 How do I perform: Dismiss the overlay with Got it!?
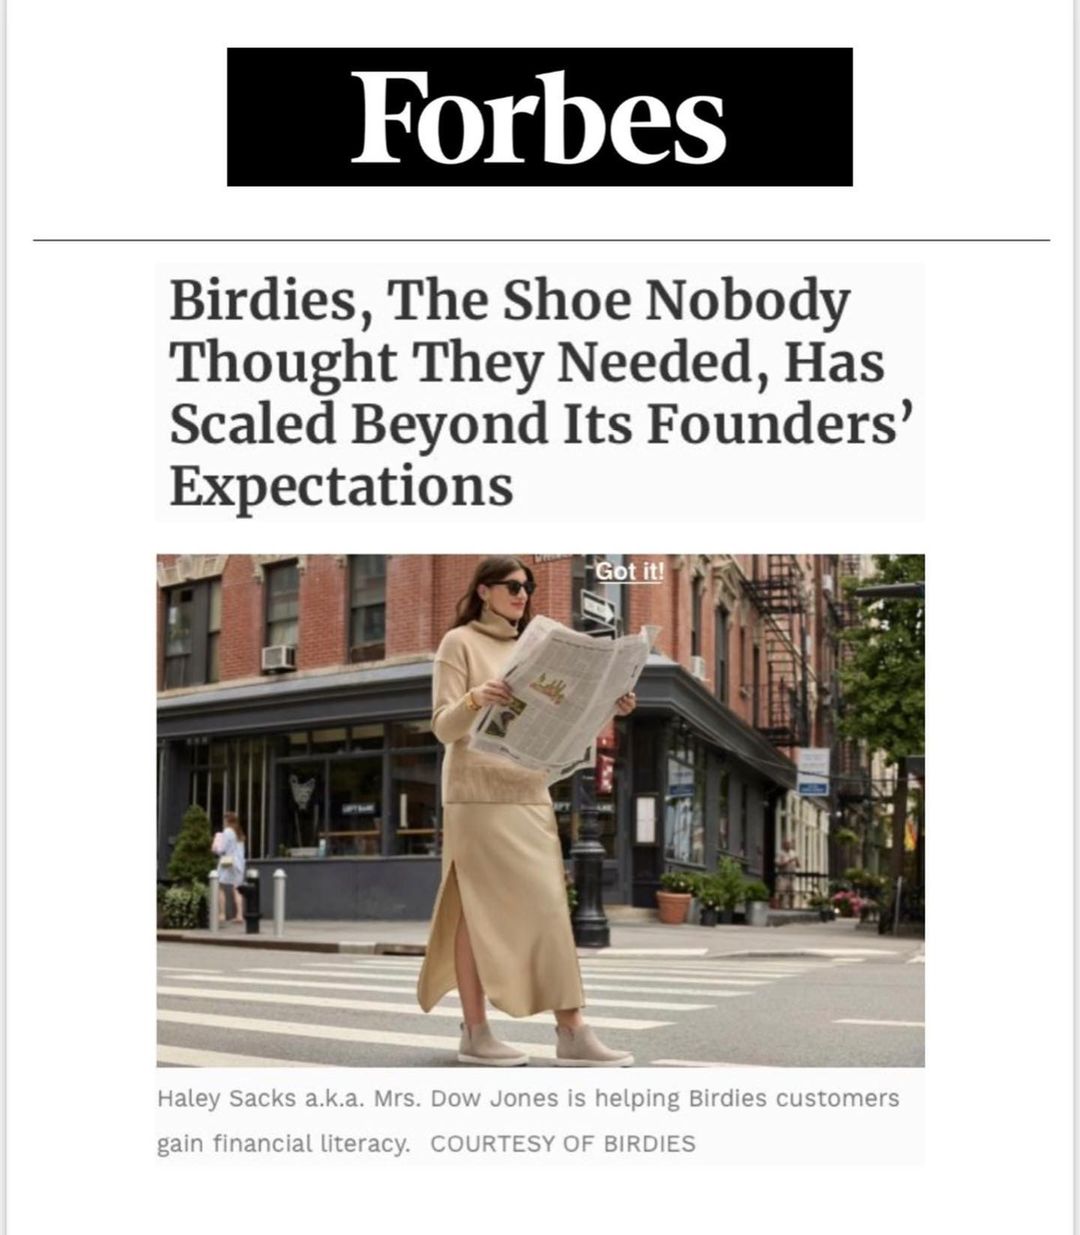tap(629, 571)
